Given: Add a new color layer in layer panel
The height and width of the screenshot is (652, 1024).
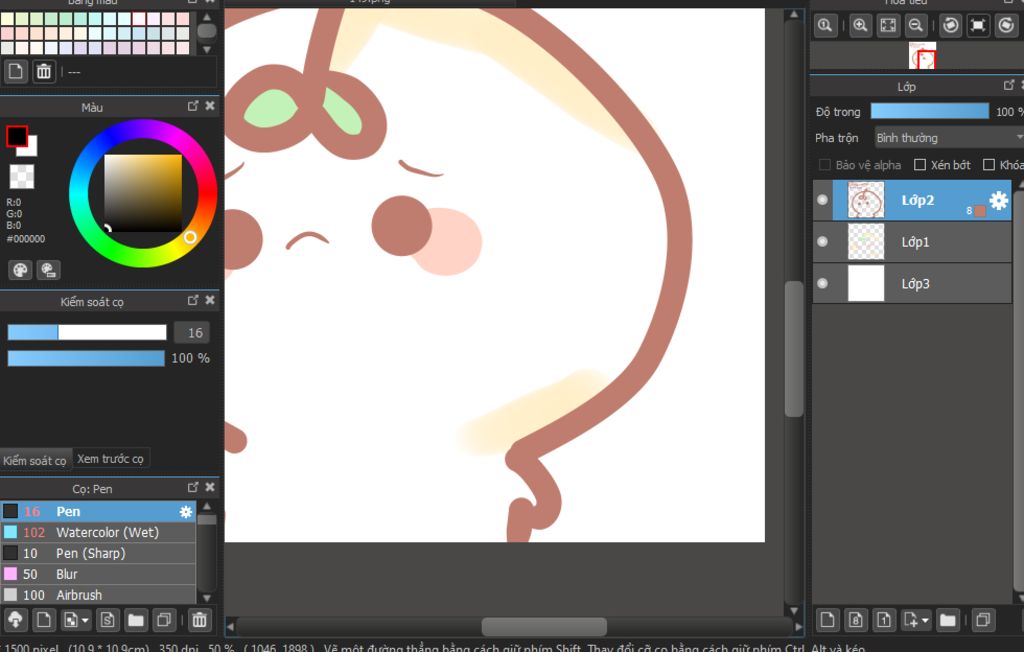Looking at the screenshot, I should 827,619.
